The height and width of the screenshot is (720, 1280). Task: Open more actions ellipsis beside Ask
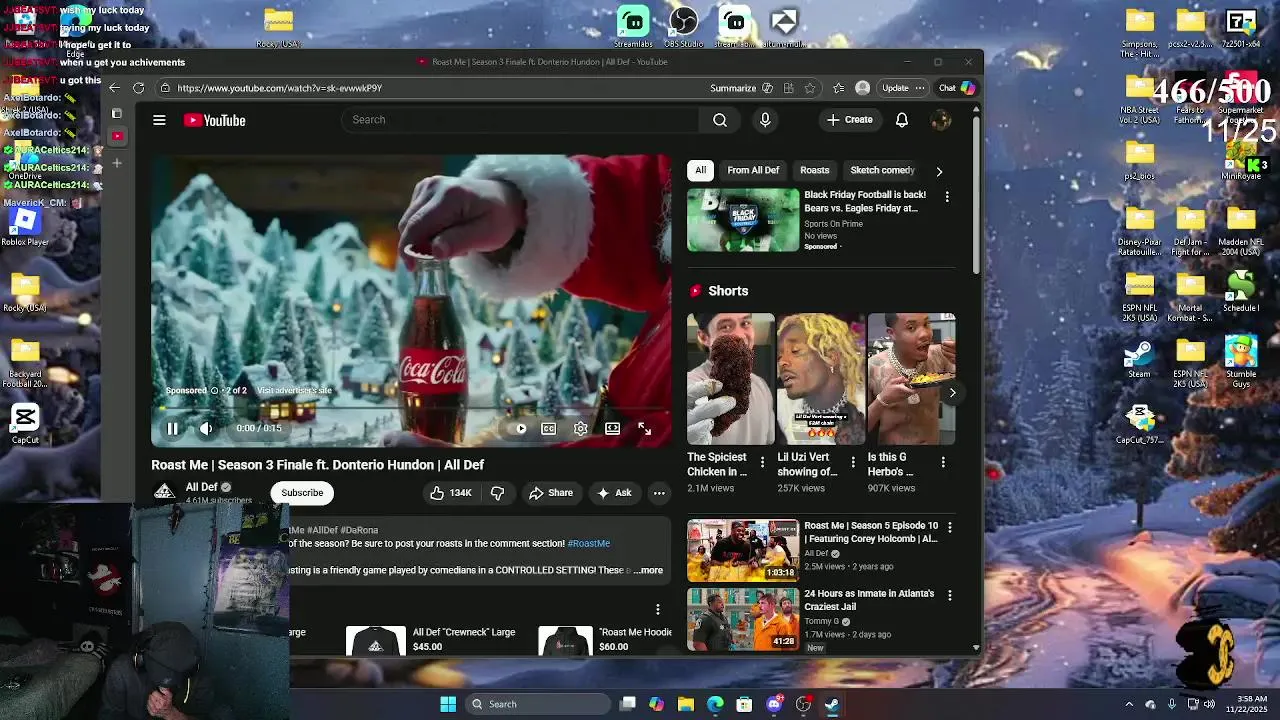659,493
